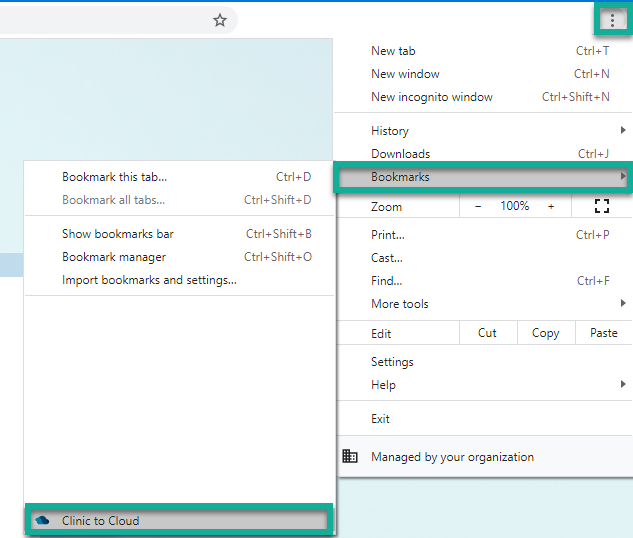Click the Chrome three-dot menu icon
Image resolution: width=633 pixels, height=538 pixels.
(612, 20)
